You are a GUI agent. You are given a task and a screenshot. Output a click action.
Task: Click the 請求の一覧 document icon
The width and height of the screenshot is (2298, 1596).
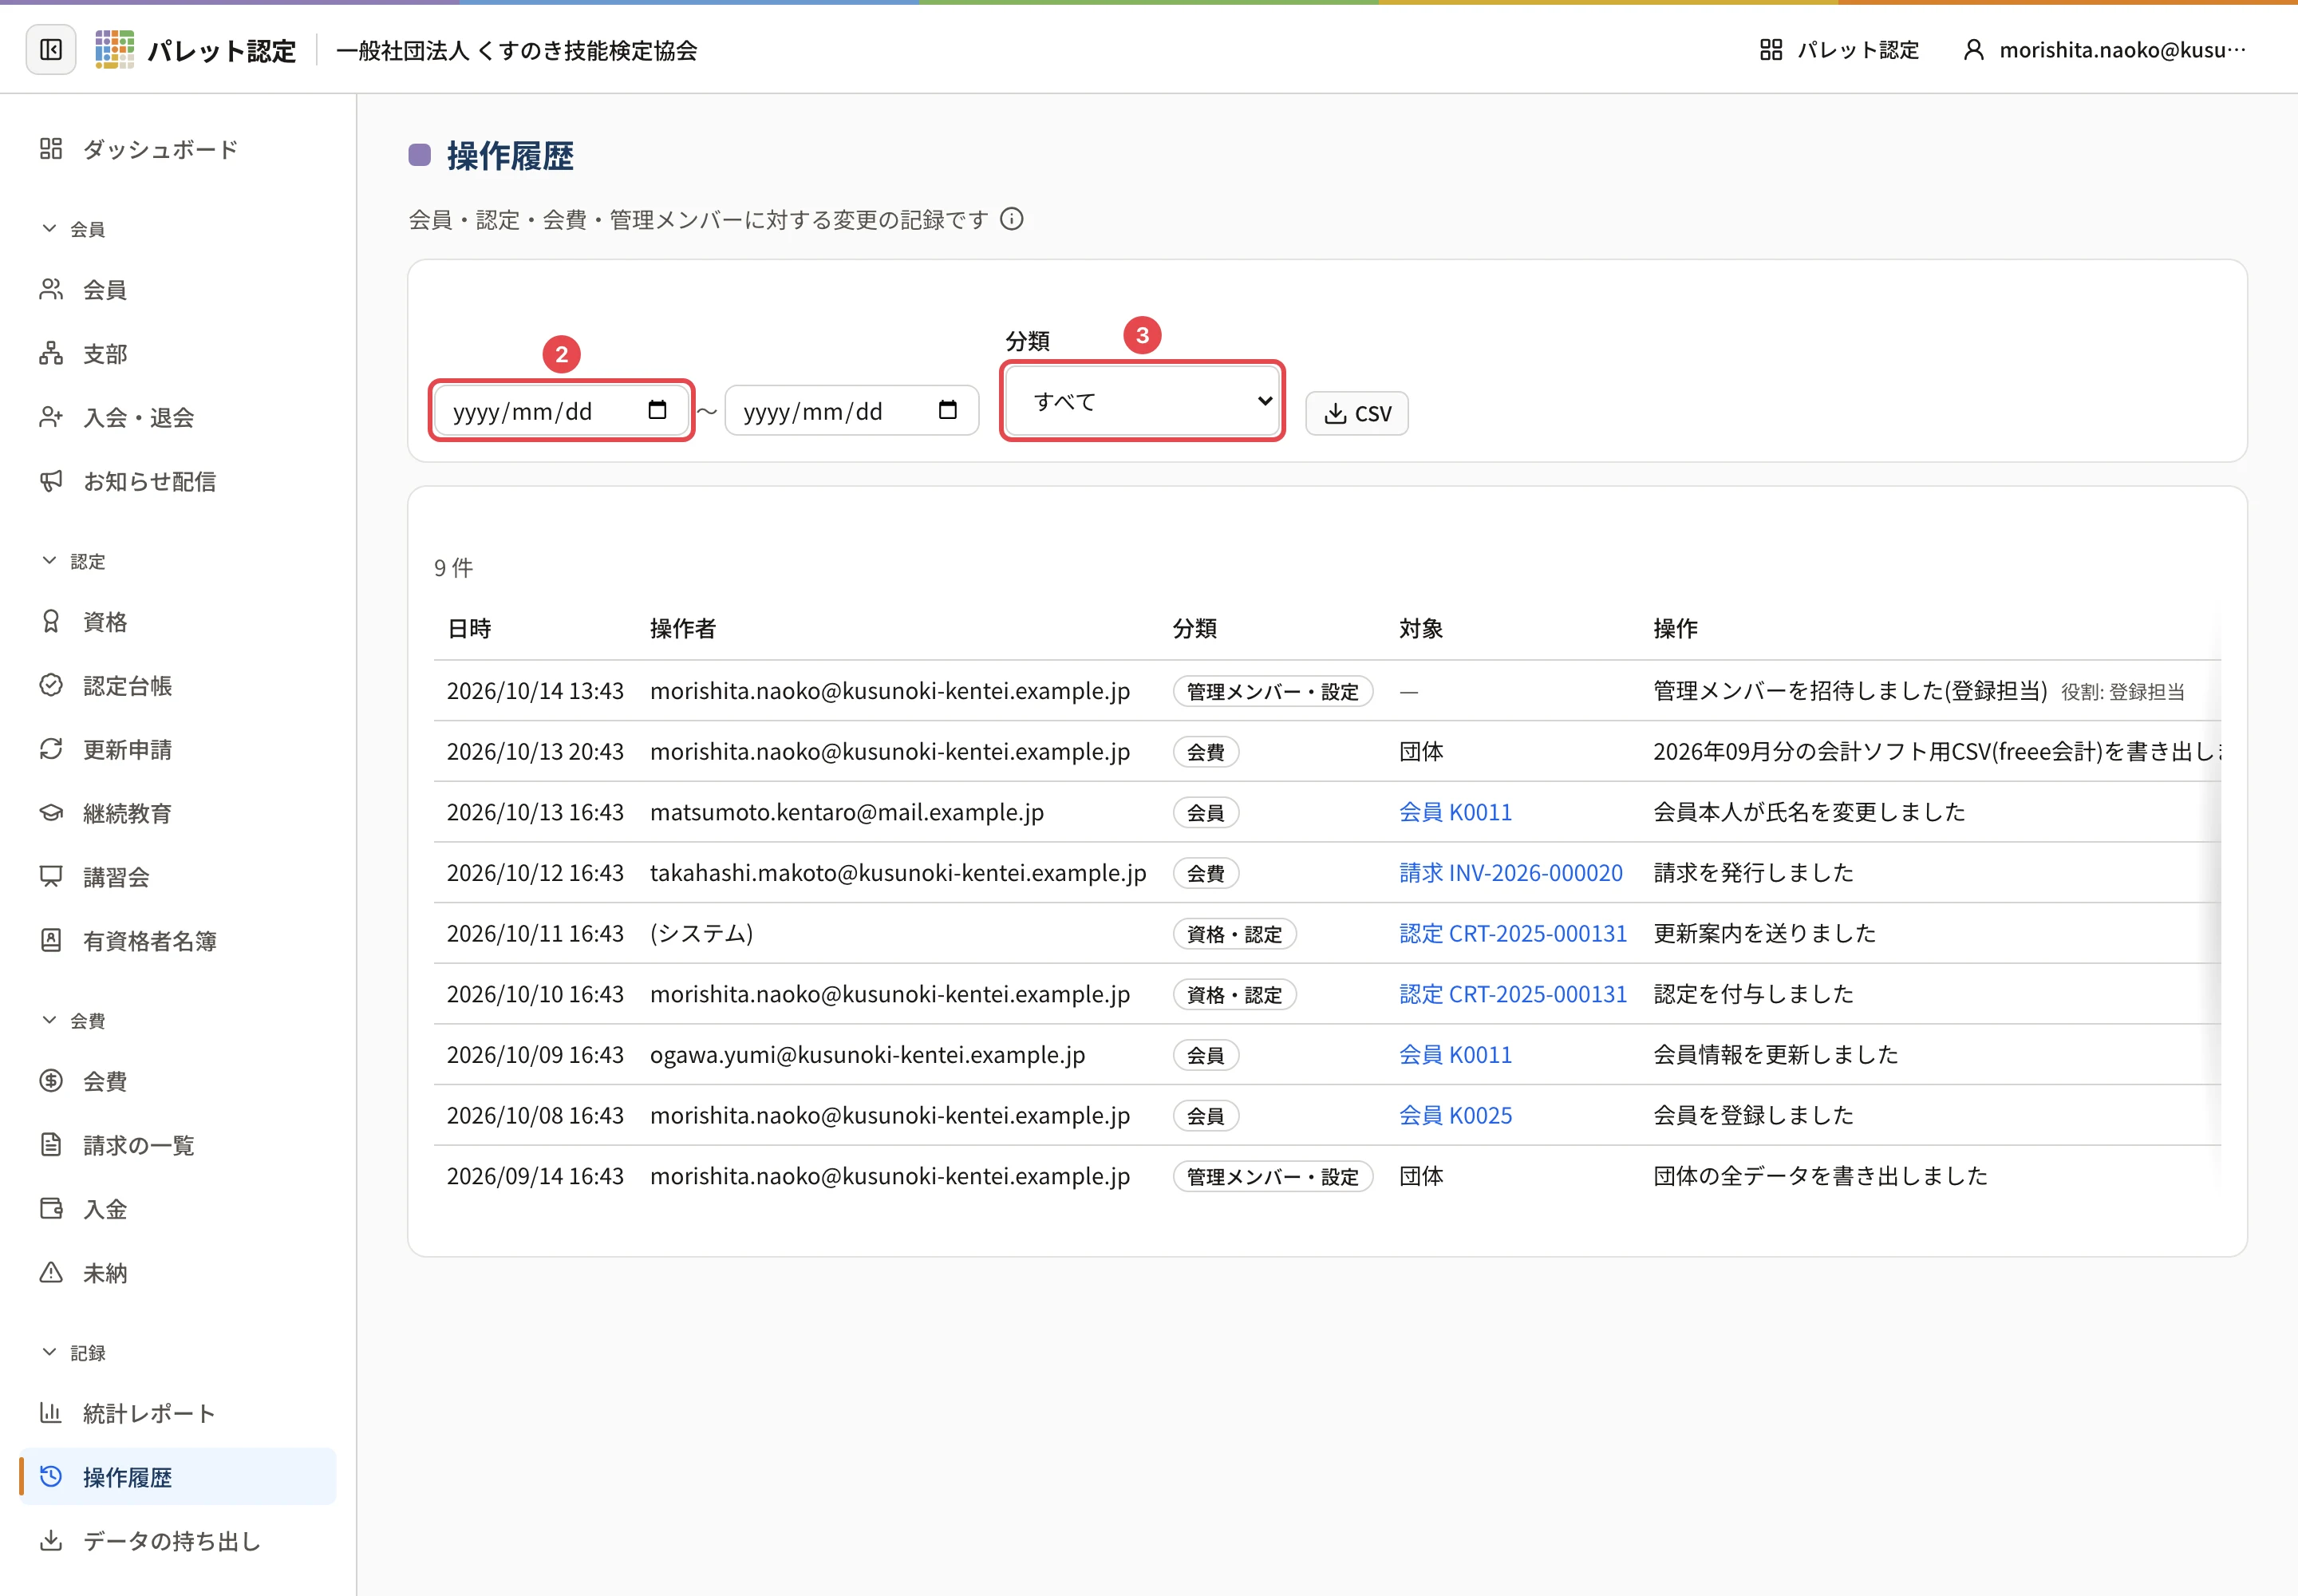point(51,1145)
